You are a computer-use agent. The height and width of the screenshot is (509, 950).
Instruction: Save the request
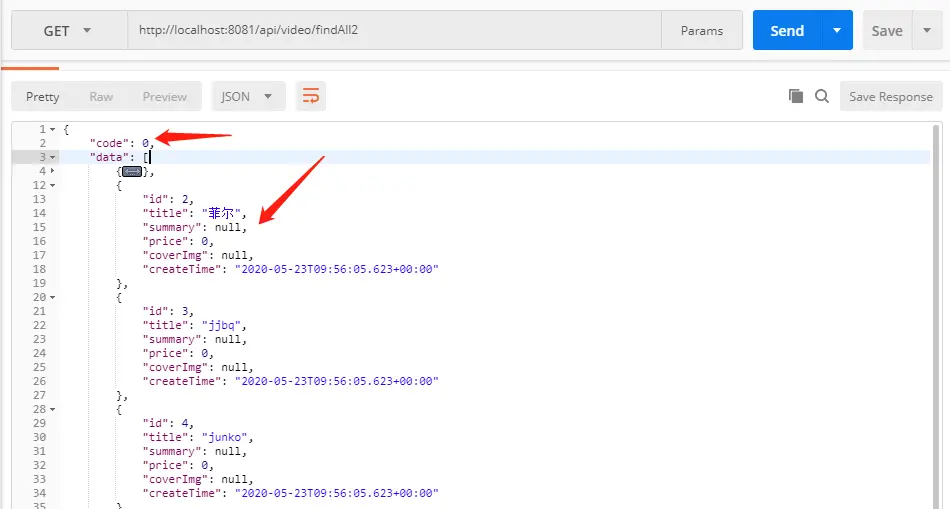(887, 30)
